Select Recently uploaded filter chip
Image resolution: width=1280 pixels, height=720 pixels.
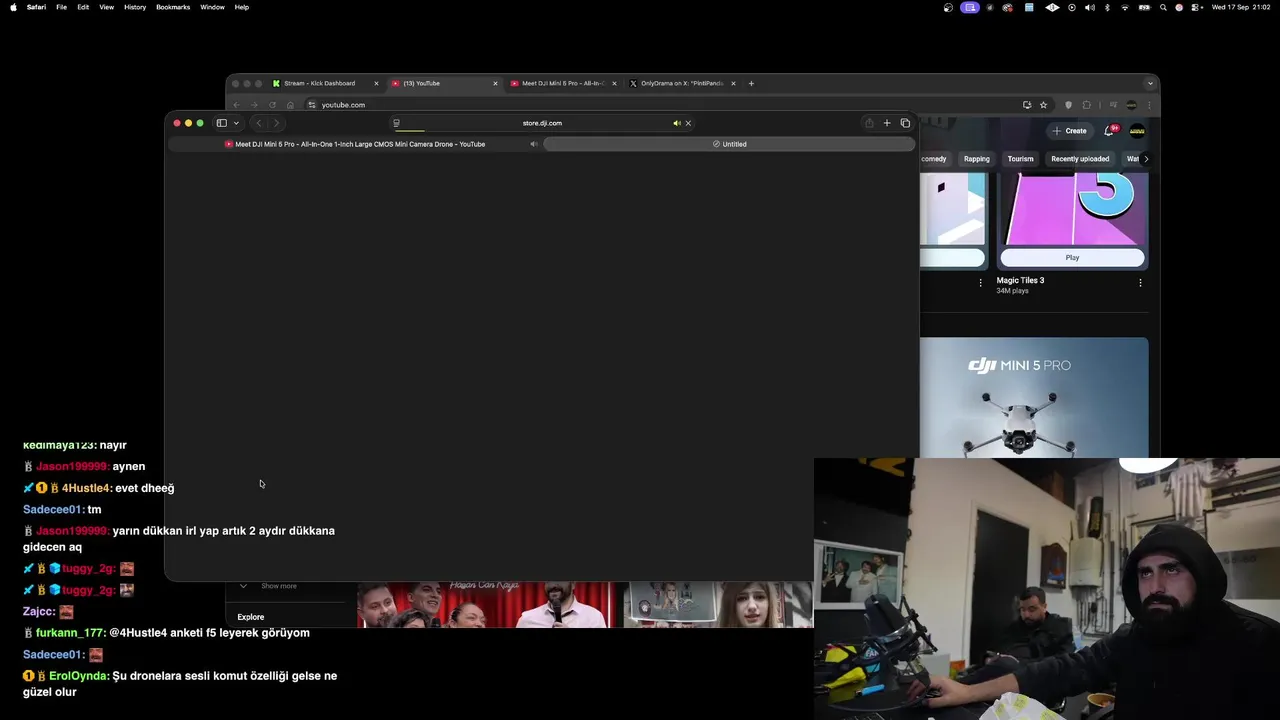coord(1080,159)
